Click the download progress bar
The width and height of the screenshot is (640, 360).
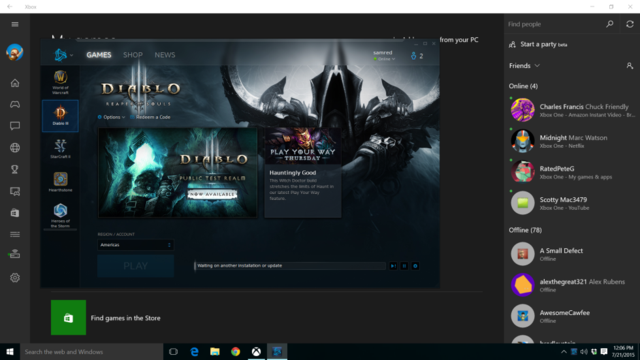click(x=290, y=266)
